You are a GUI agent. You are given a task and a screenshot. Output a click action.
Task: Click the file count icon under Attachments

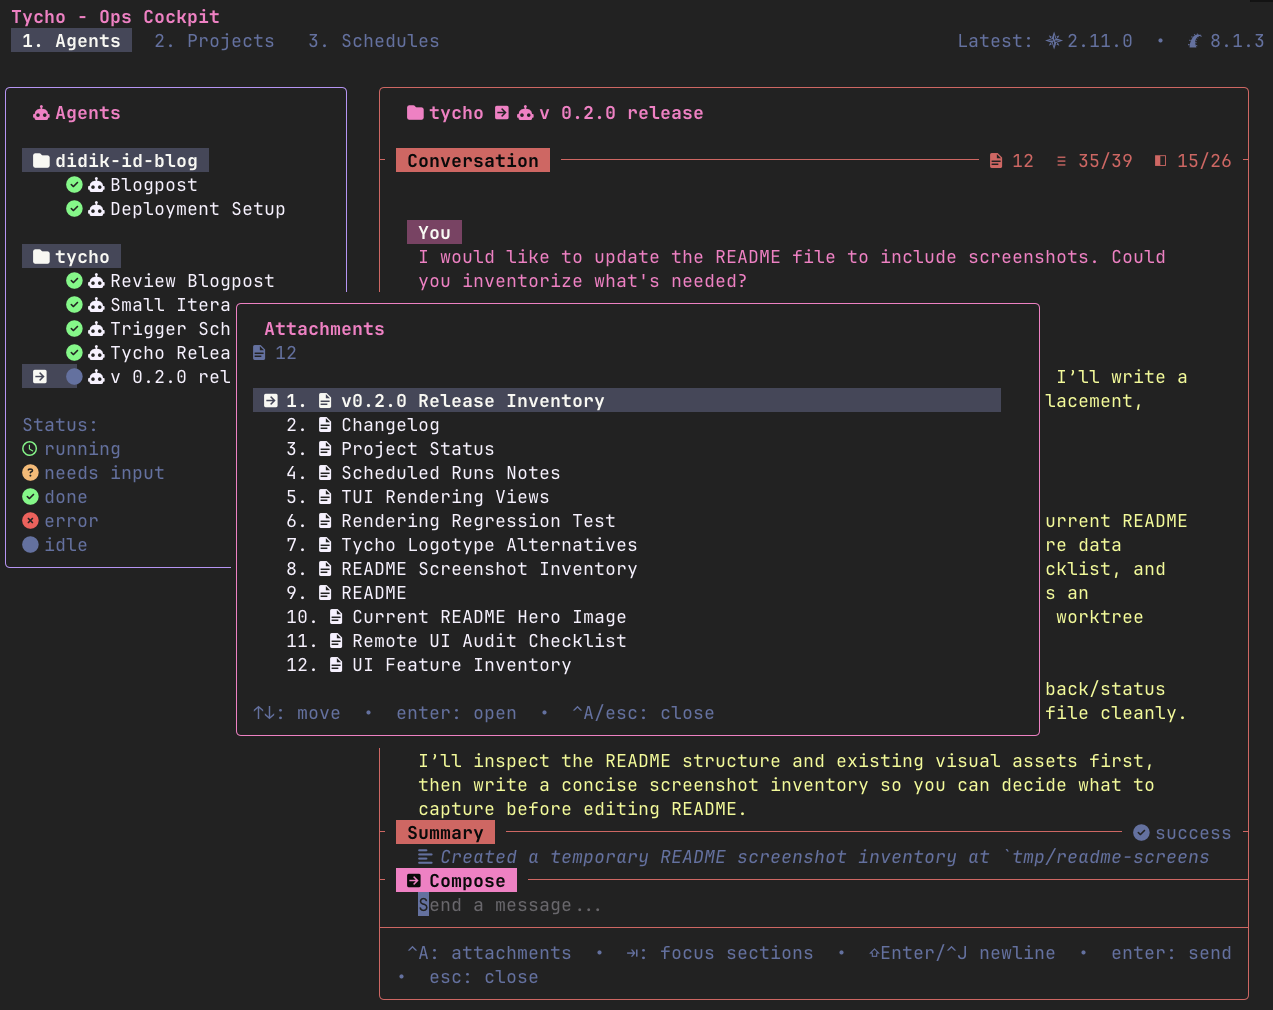tap(259, 353)
